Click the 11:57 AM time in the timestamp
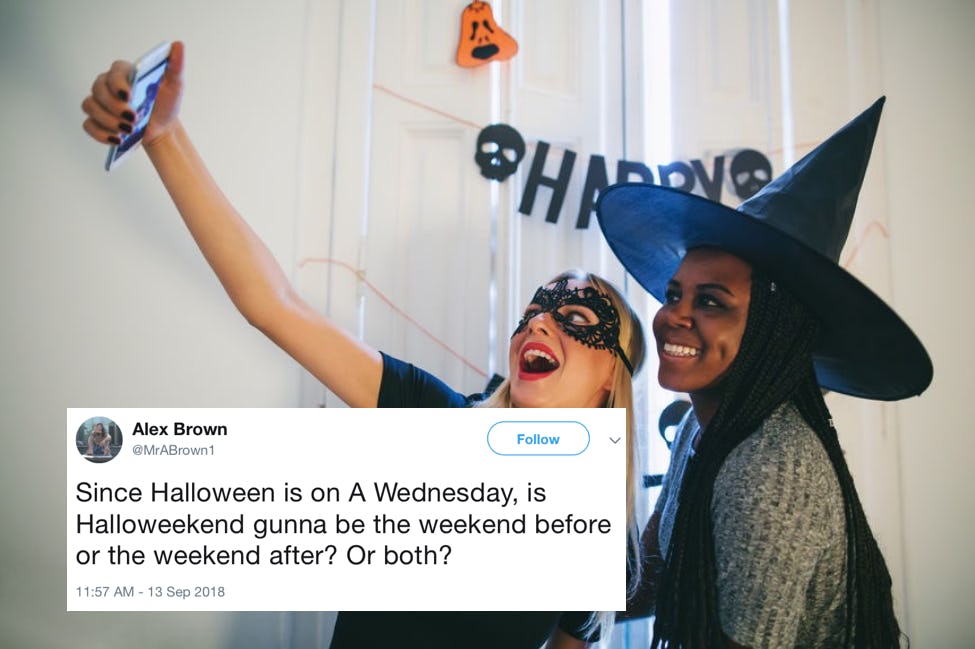 [x=104, y=591]
